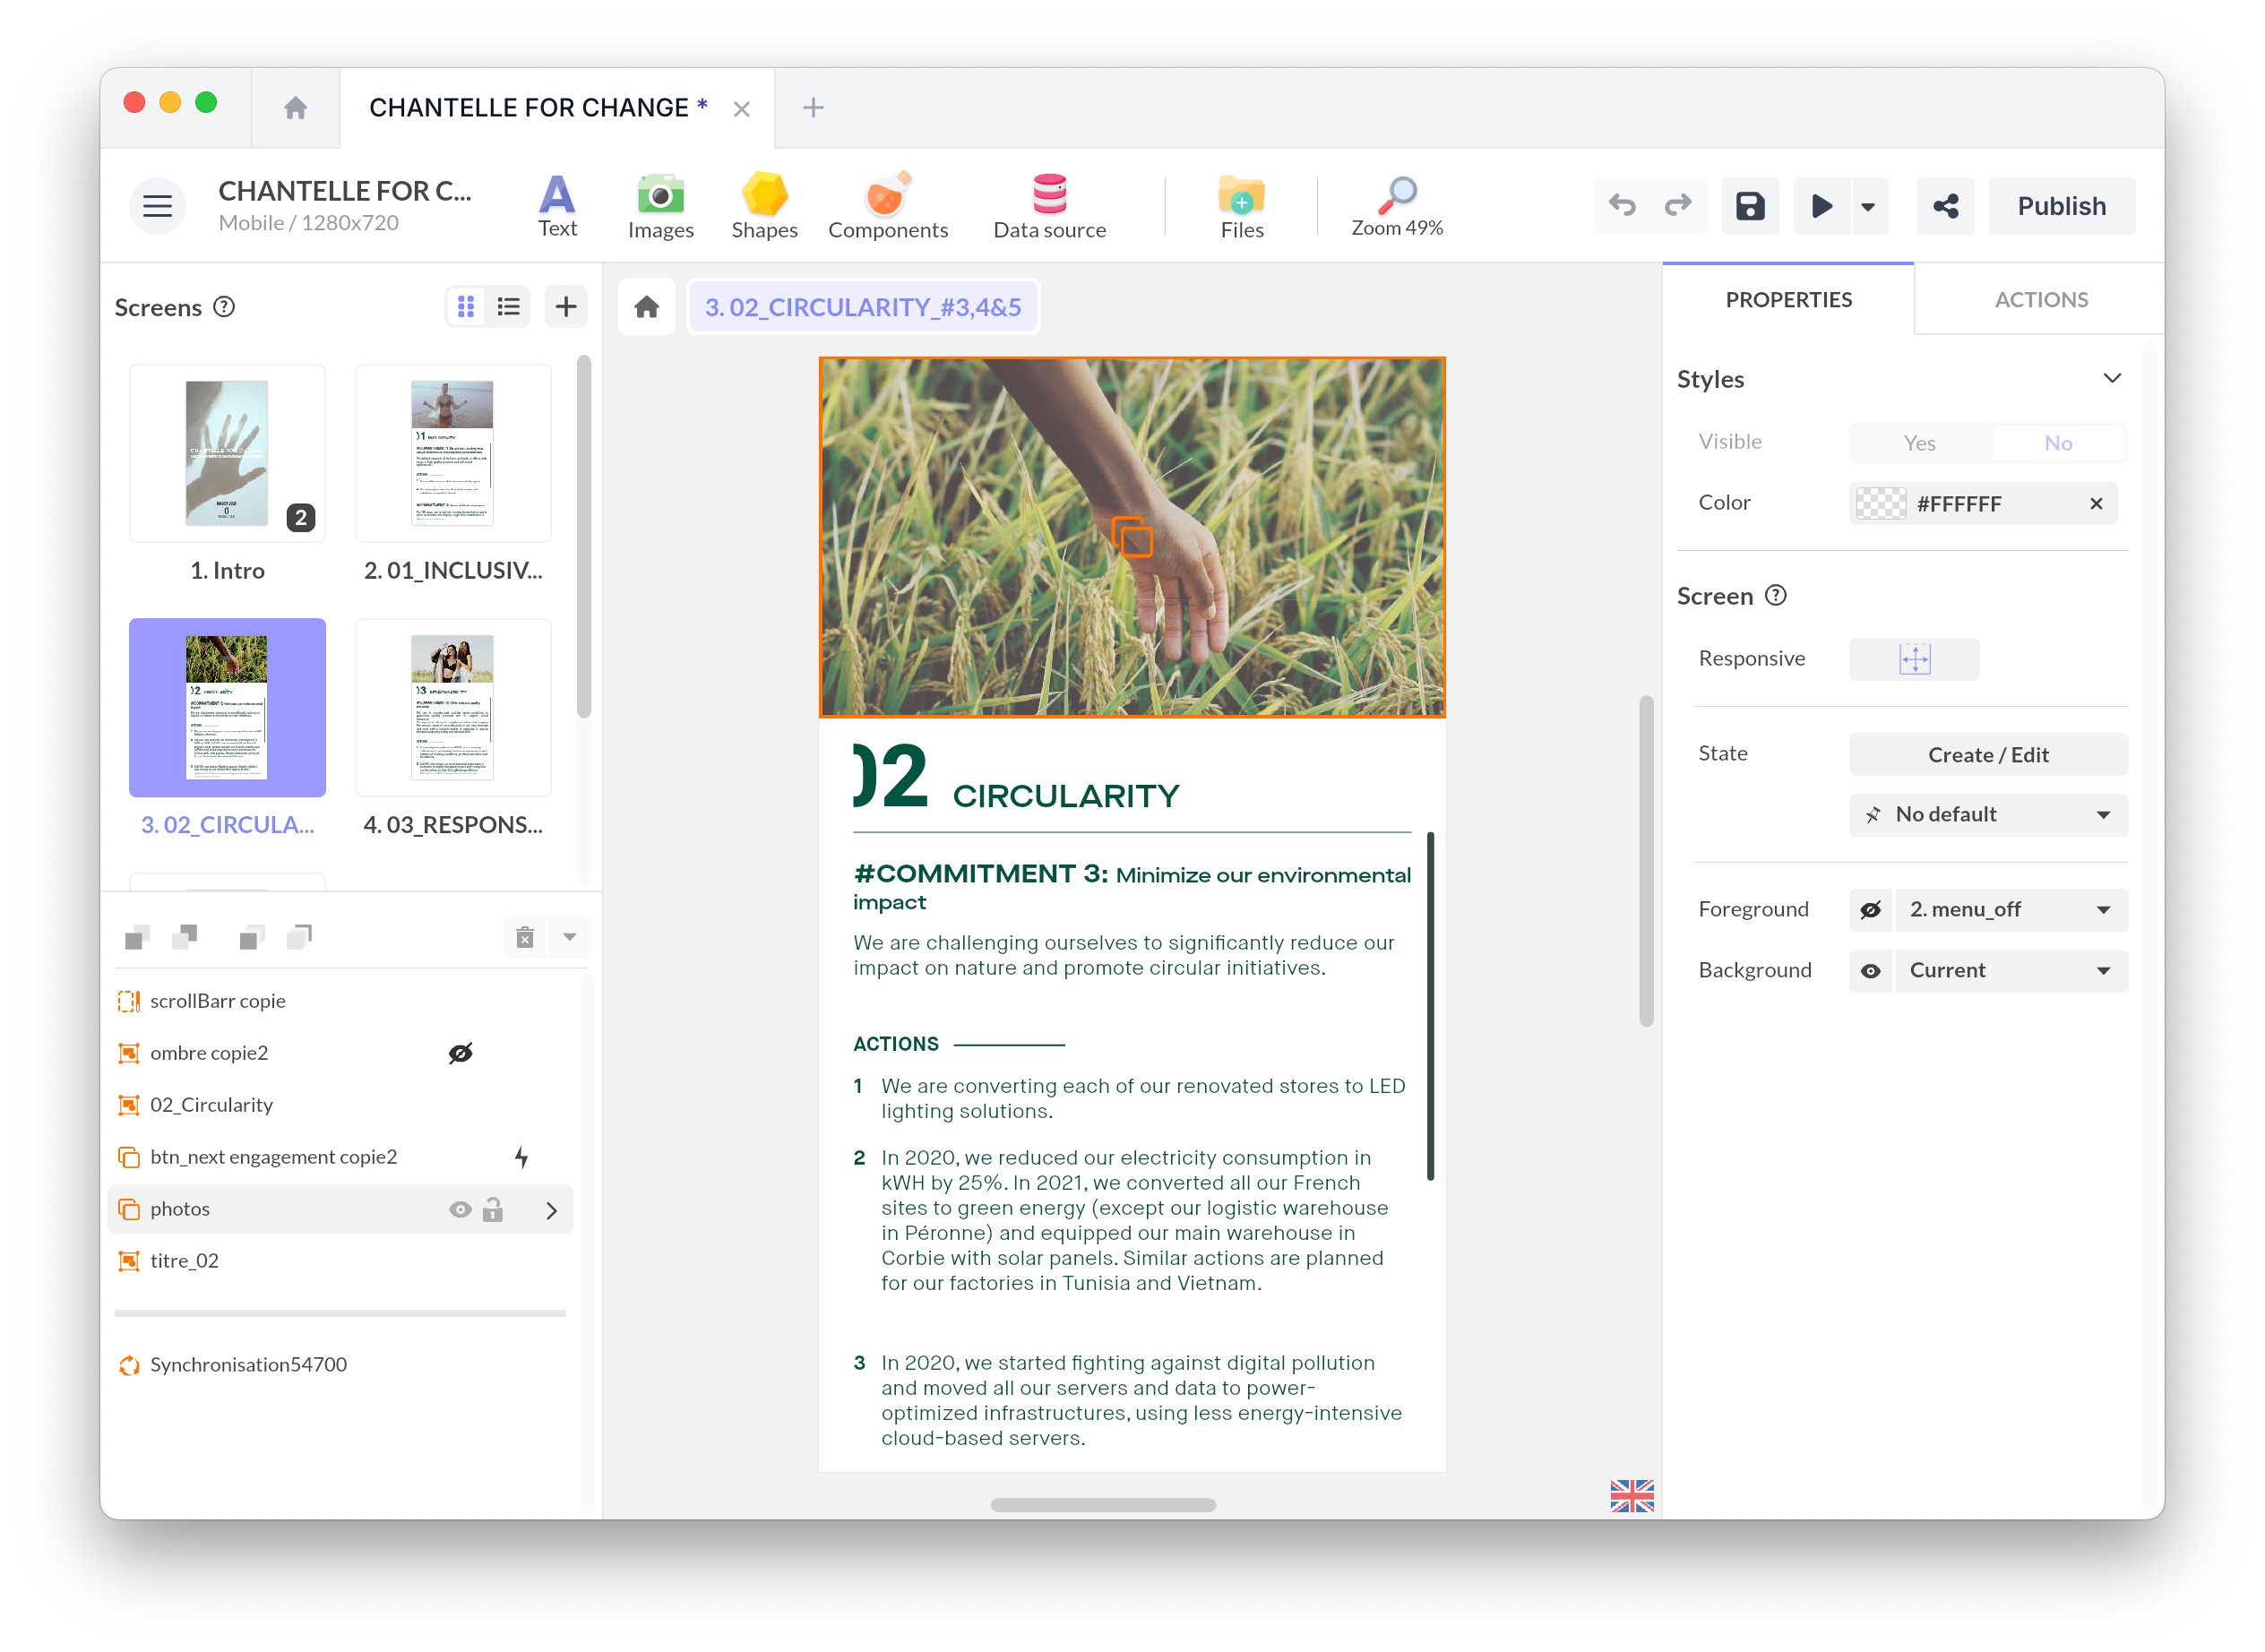2265x1652 pixels.
Task: Open the Background screen dropdown
Action: click(2011, 970)
